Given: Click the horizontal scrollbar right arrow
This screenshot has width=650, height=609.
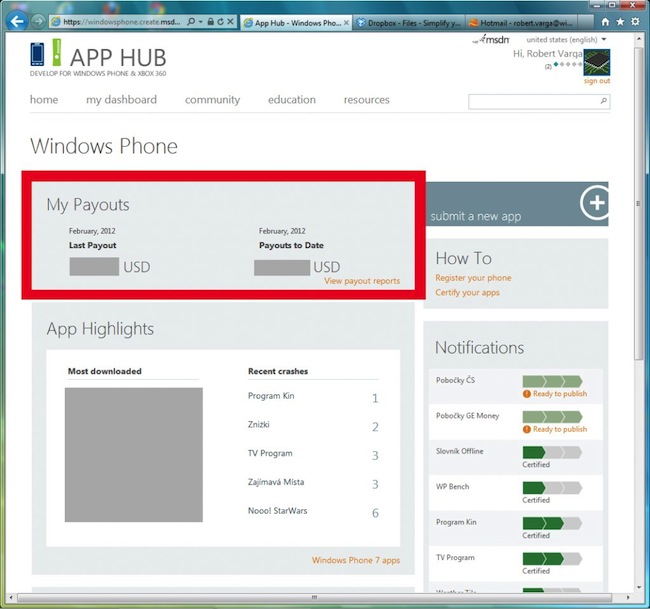Looking at the screenshot, I should tap(628, 597).
